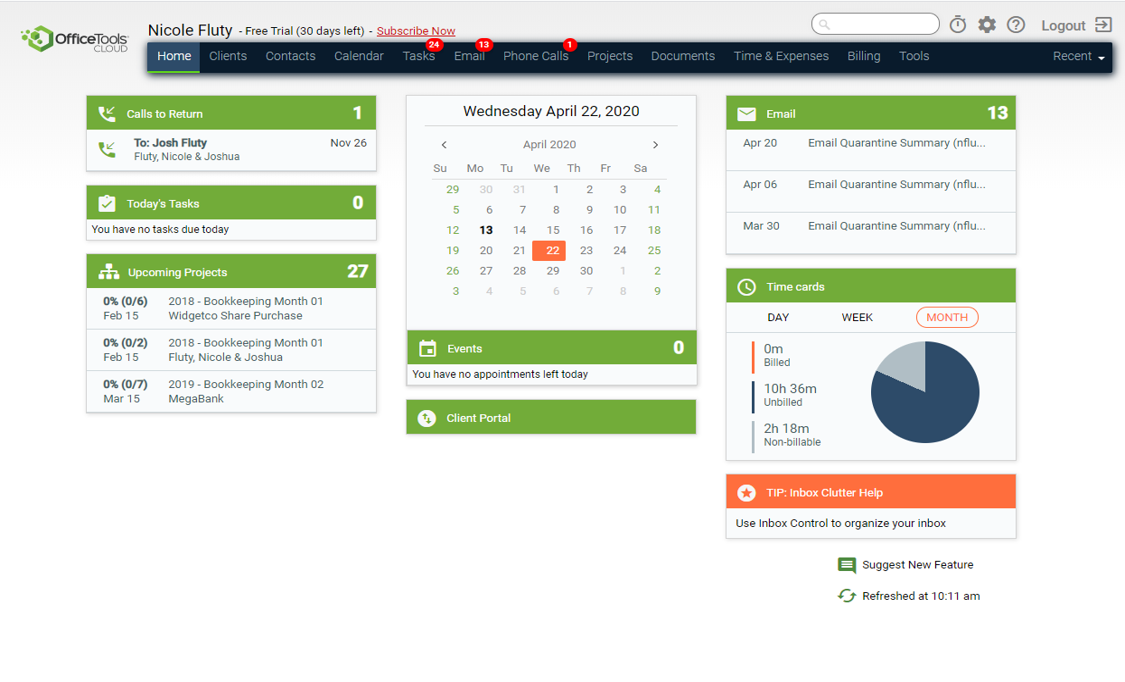The height and width of the screenshot is (682, 1125).
Task: Open the Clients tab
Action: pos(228,57)
